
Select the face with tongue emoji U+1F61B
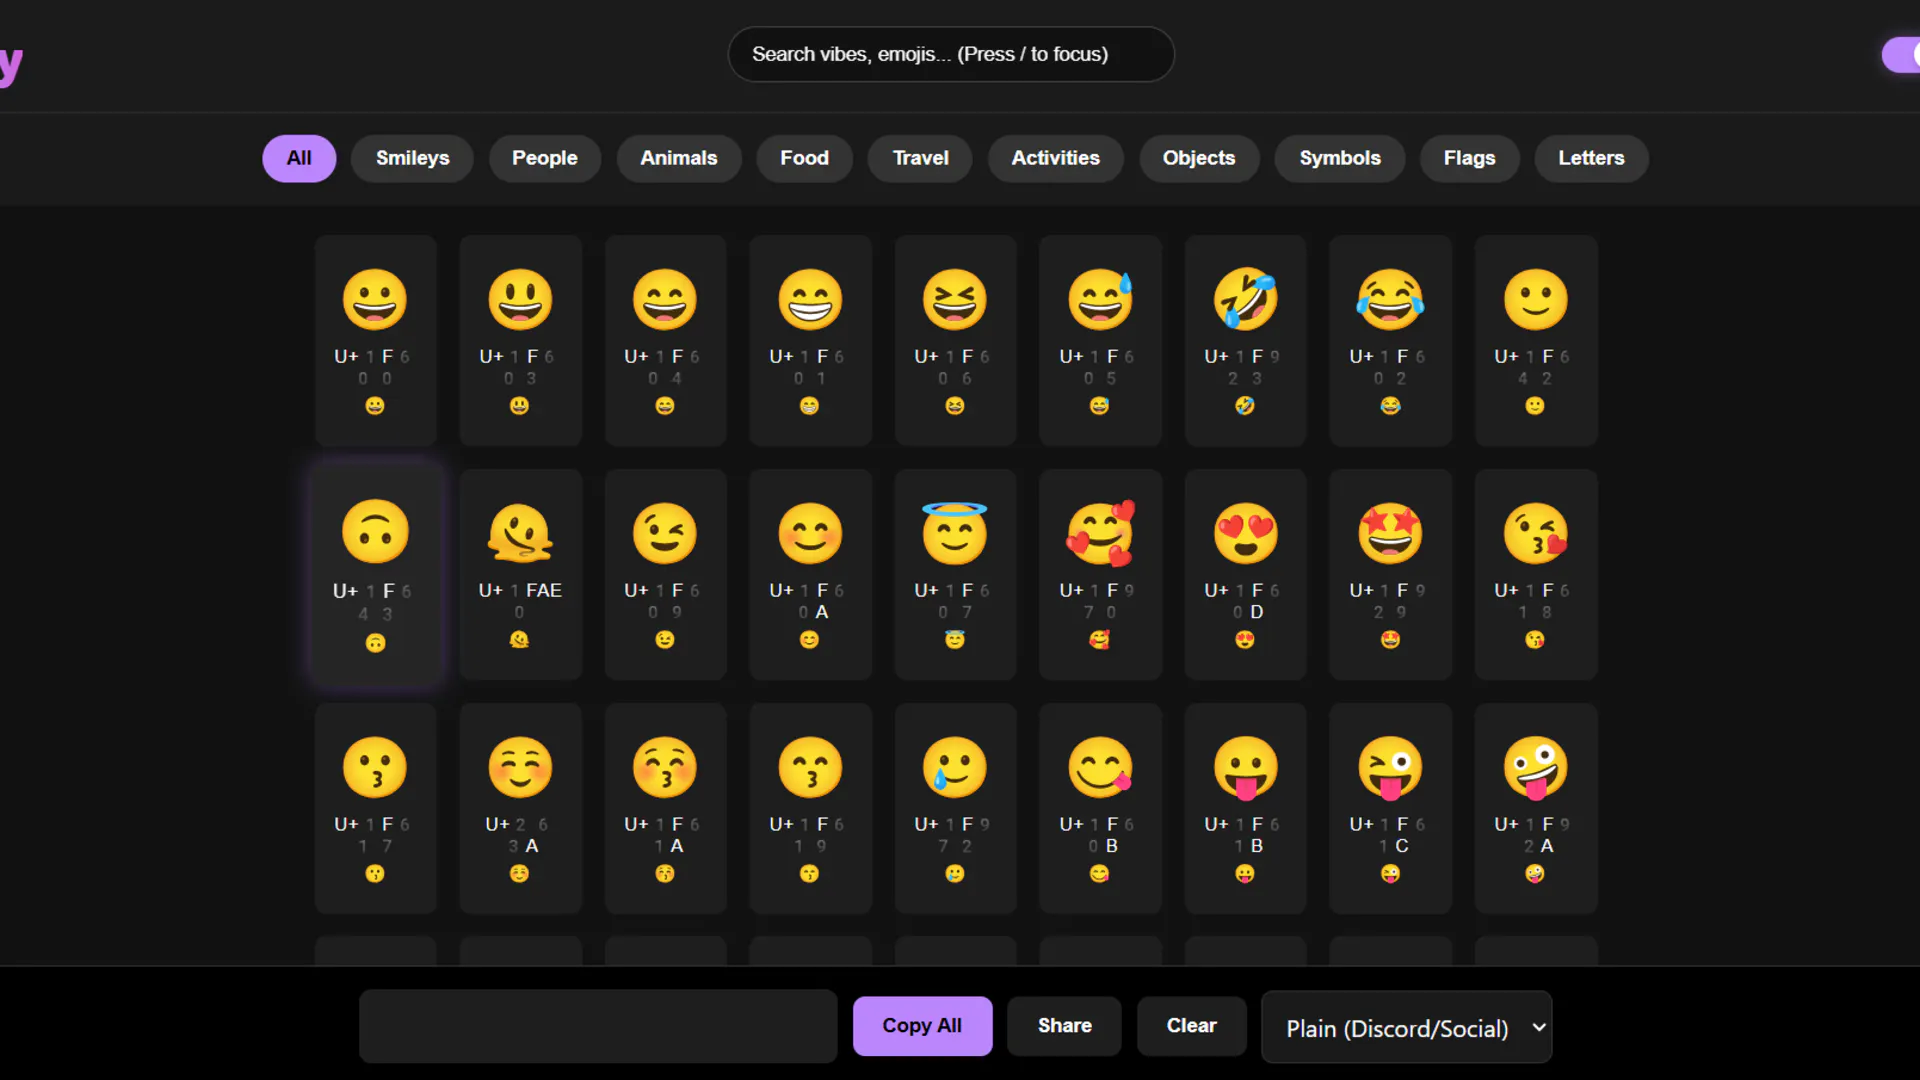1245,808
